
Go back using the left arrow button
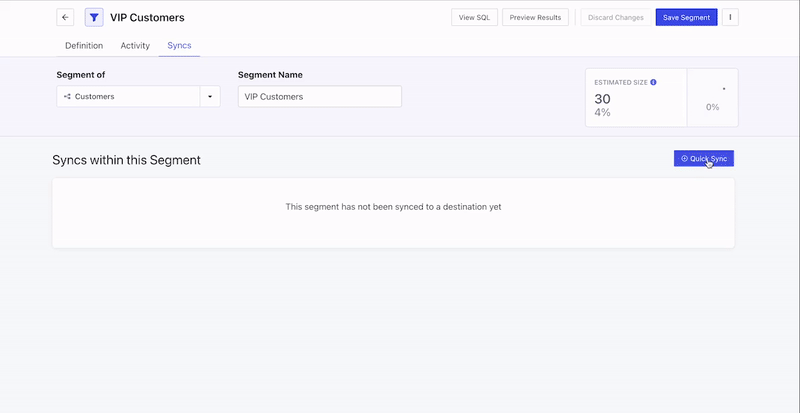click(65, 17)
